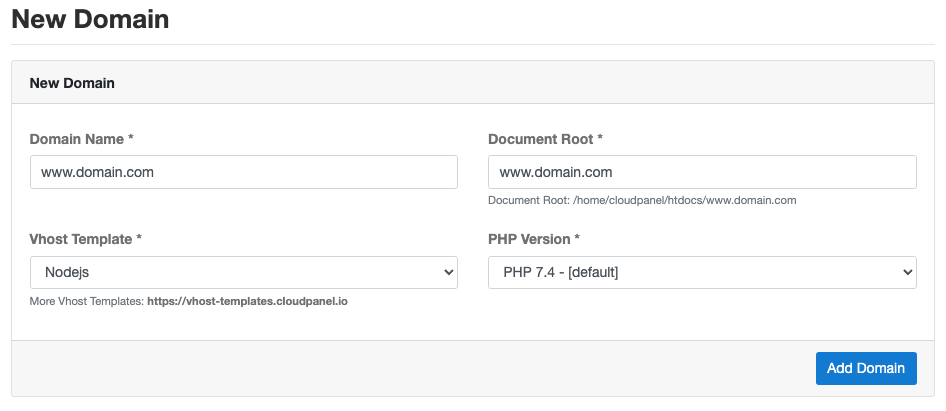
Task: Click the asterisk beside Document Root label
Action: [x=600, y=138]
